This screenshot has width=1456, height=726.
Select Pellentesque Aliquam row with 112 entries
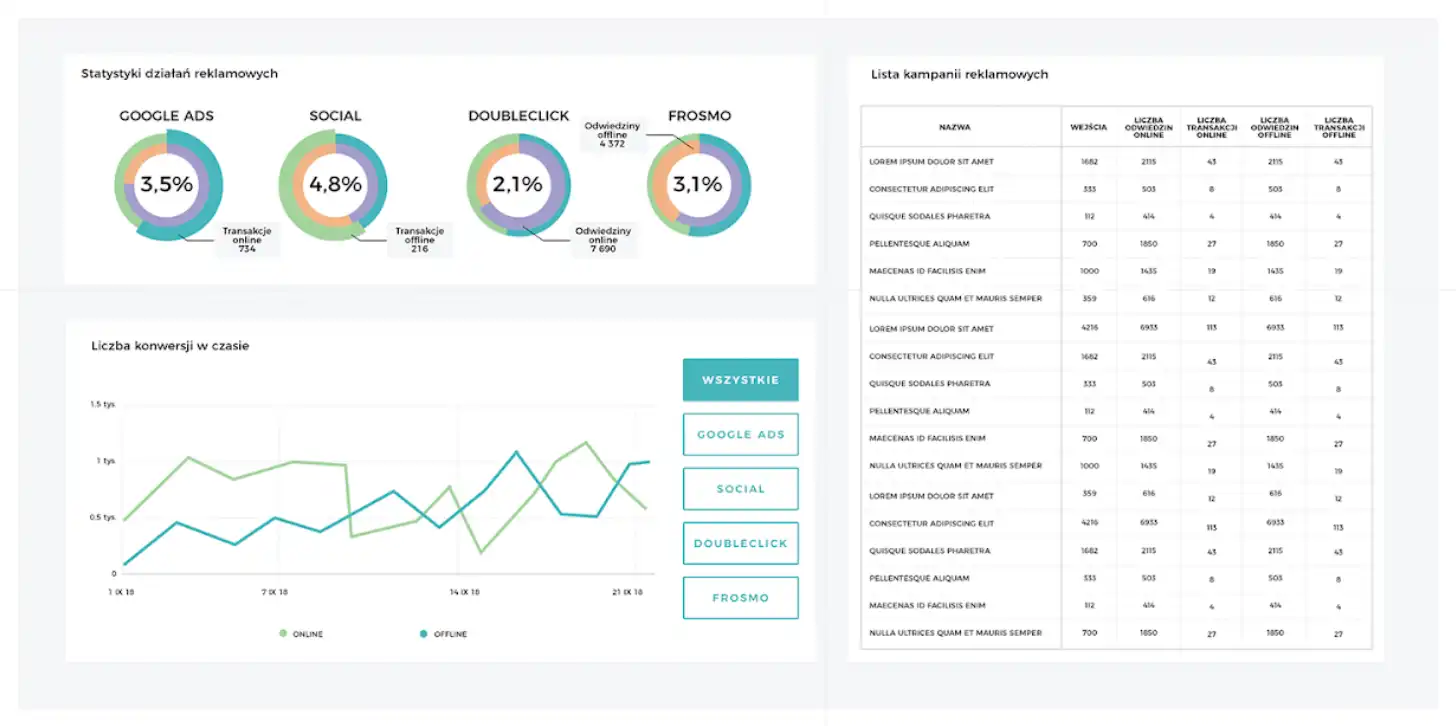pos(1117,411)
